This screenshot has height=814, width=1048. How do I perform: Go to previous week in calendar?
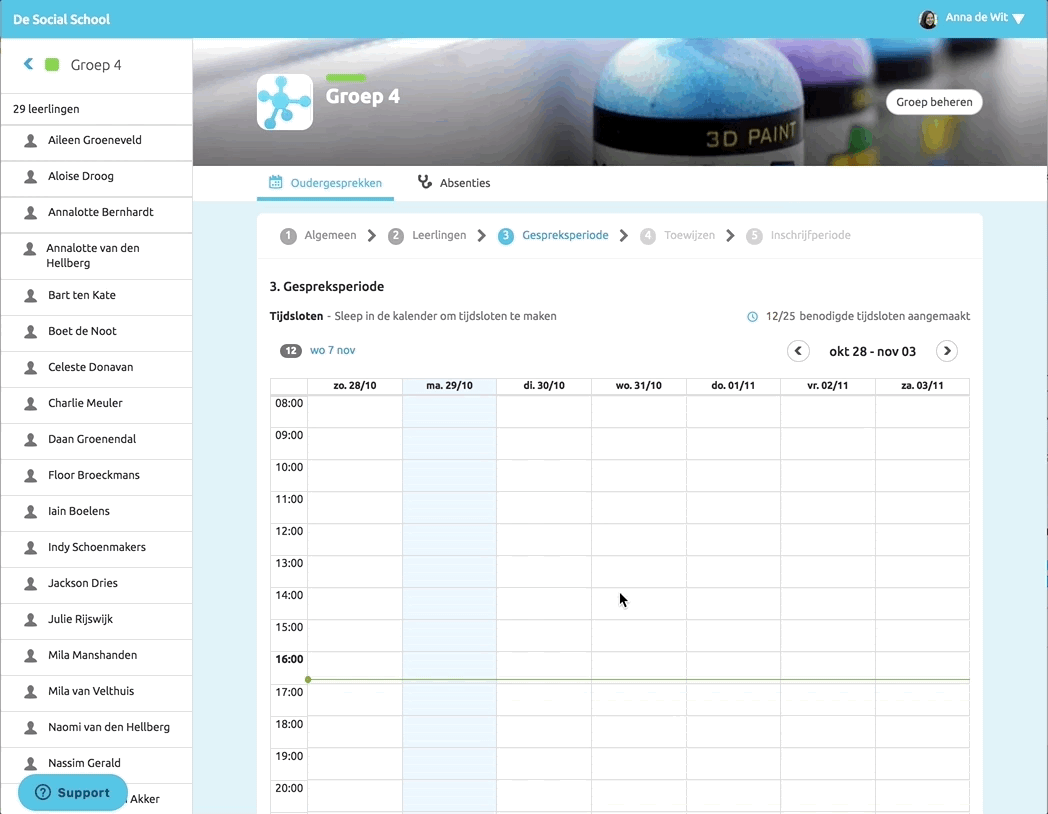798,351
